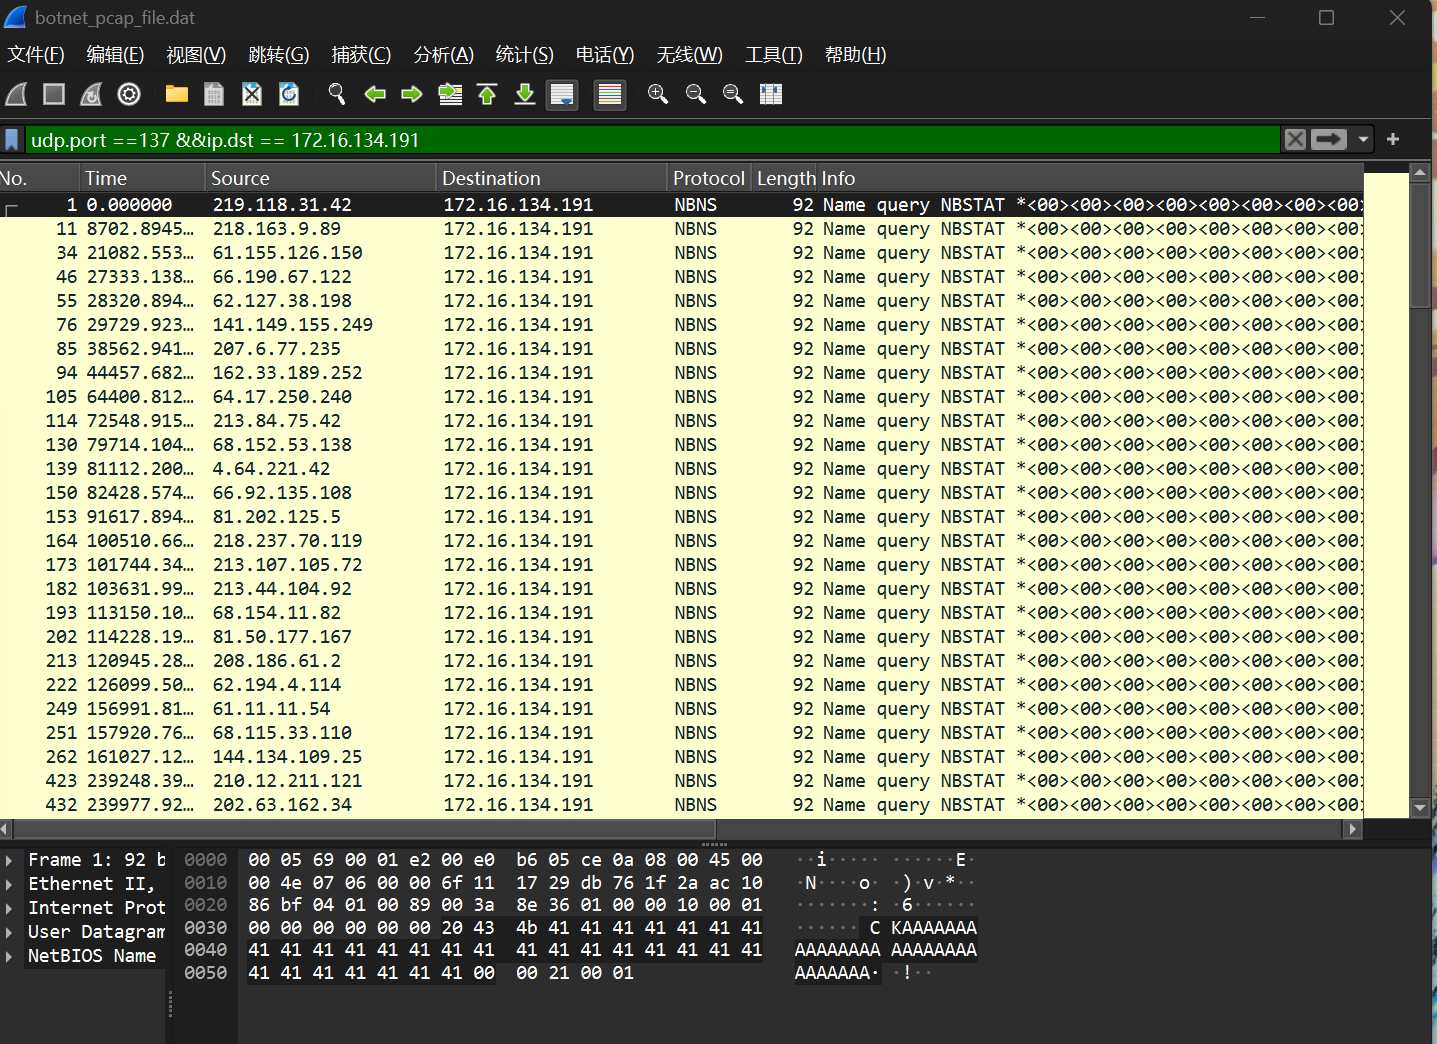
Task: Zoom out the main window text
Action: coord(696,94)
